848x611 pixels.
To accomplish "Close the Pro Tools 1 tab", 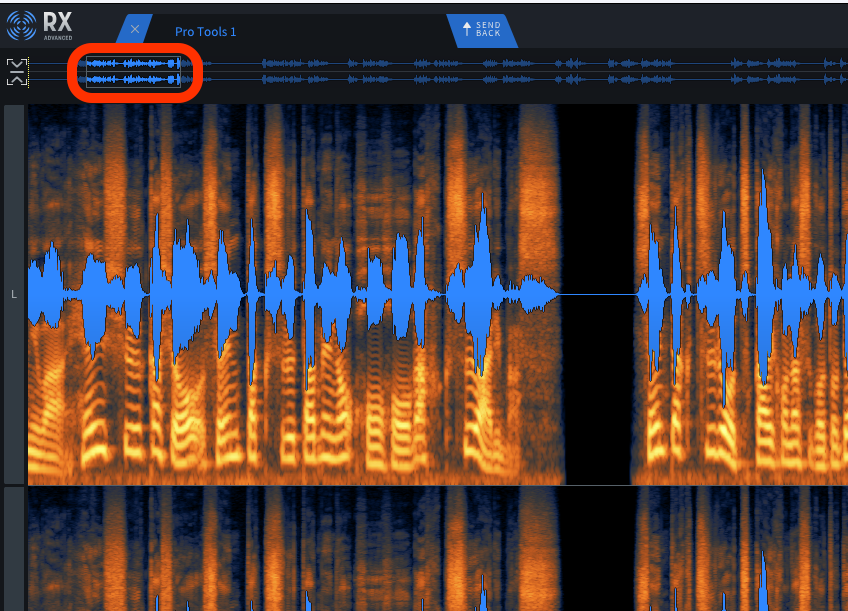I will (x=135, y=30).
